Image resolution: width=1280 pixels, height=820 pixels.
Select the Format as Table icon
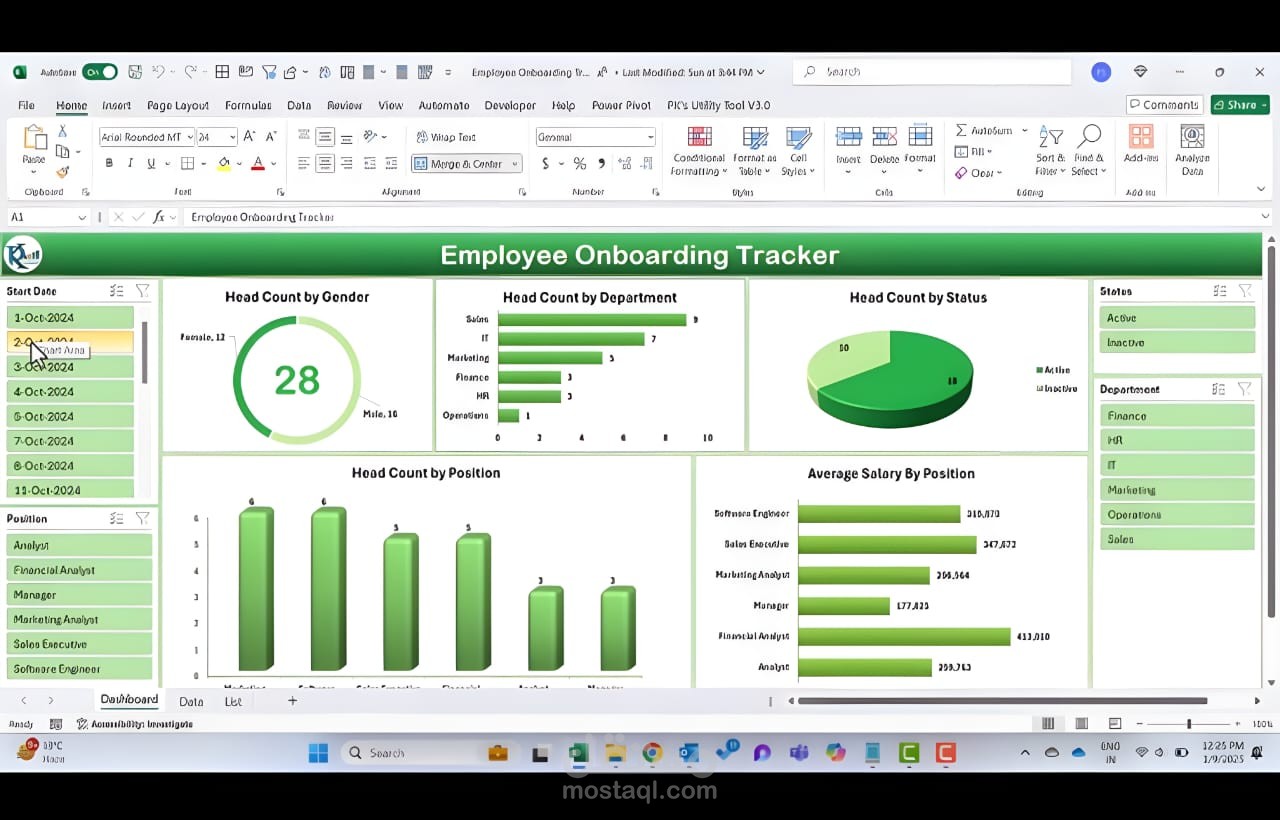click(x=754, y=150)
